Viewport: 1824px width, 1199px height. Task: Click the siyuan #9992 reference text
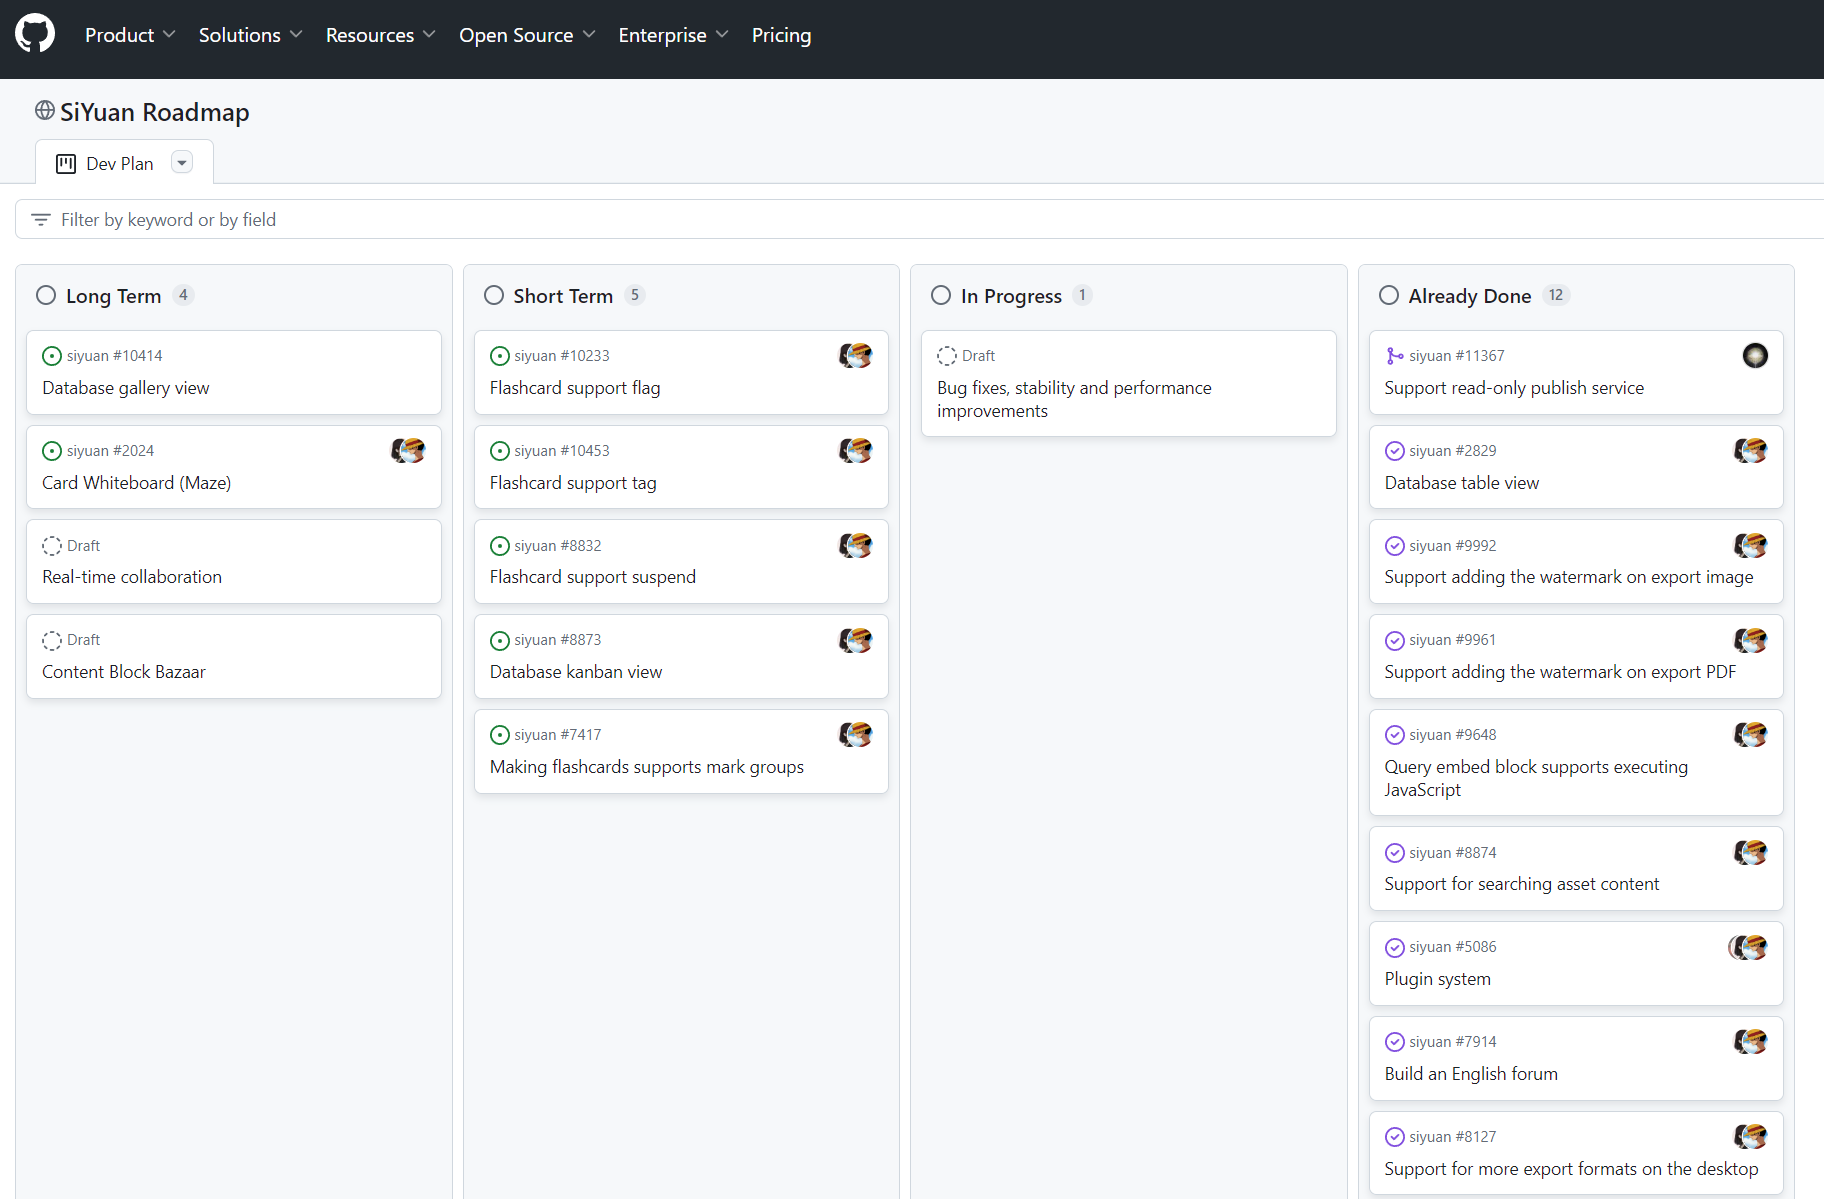pyautogui.click(x=1453, y=546)
